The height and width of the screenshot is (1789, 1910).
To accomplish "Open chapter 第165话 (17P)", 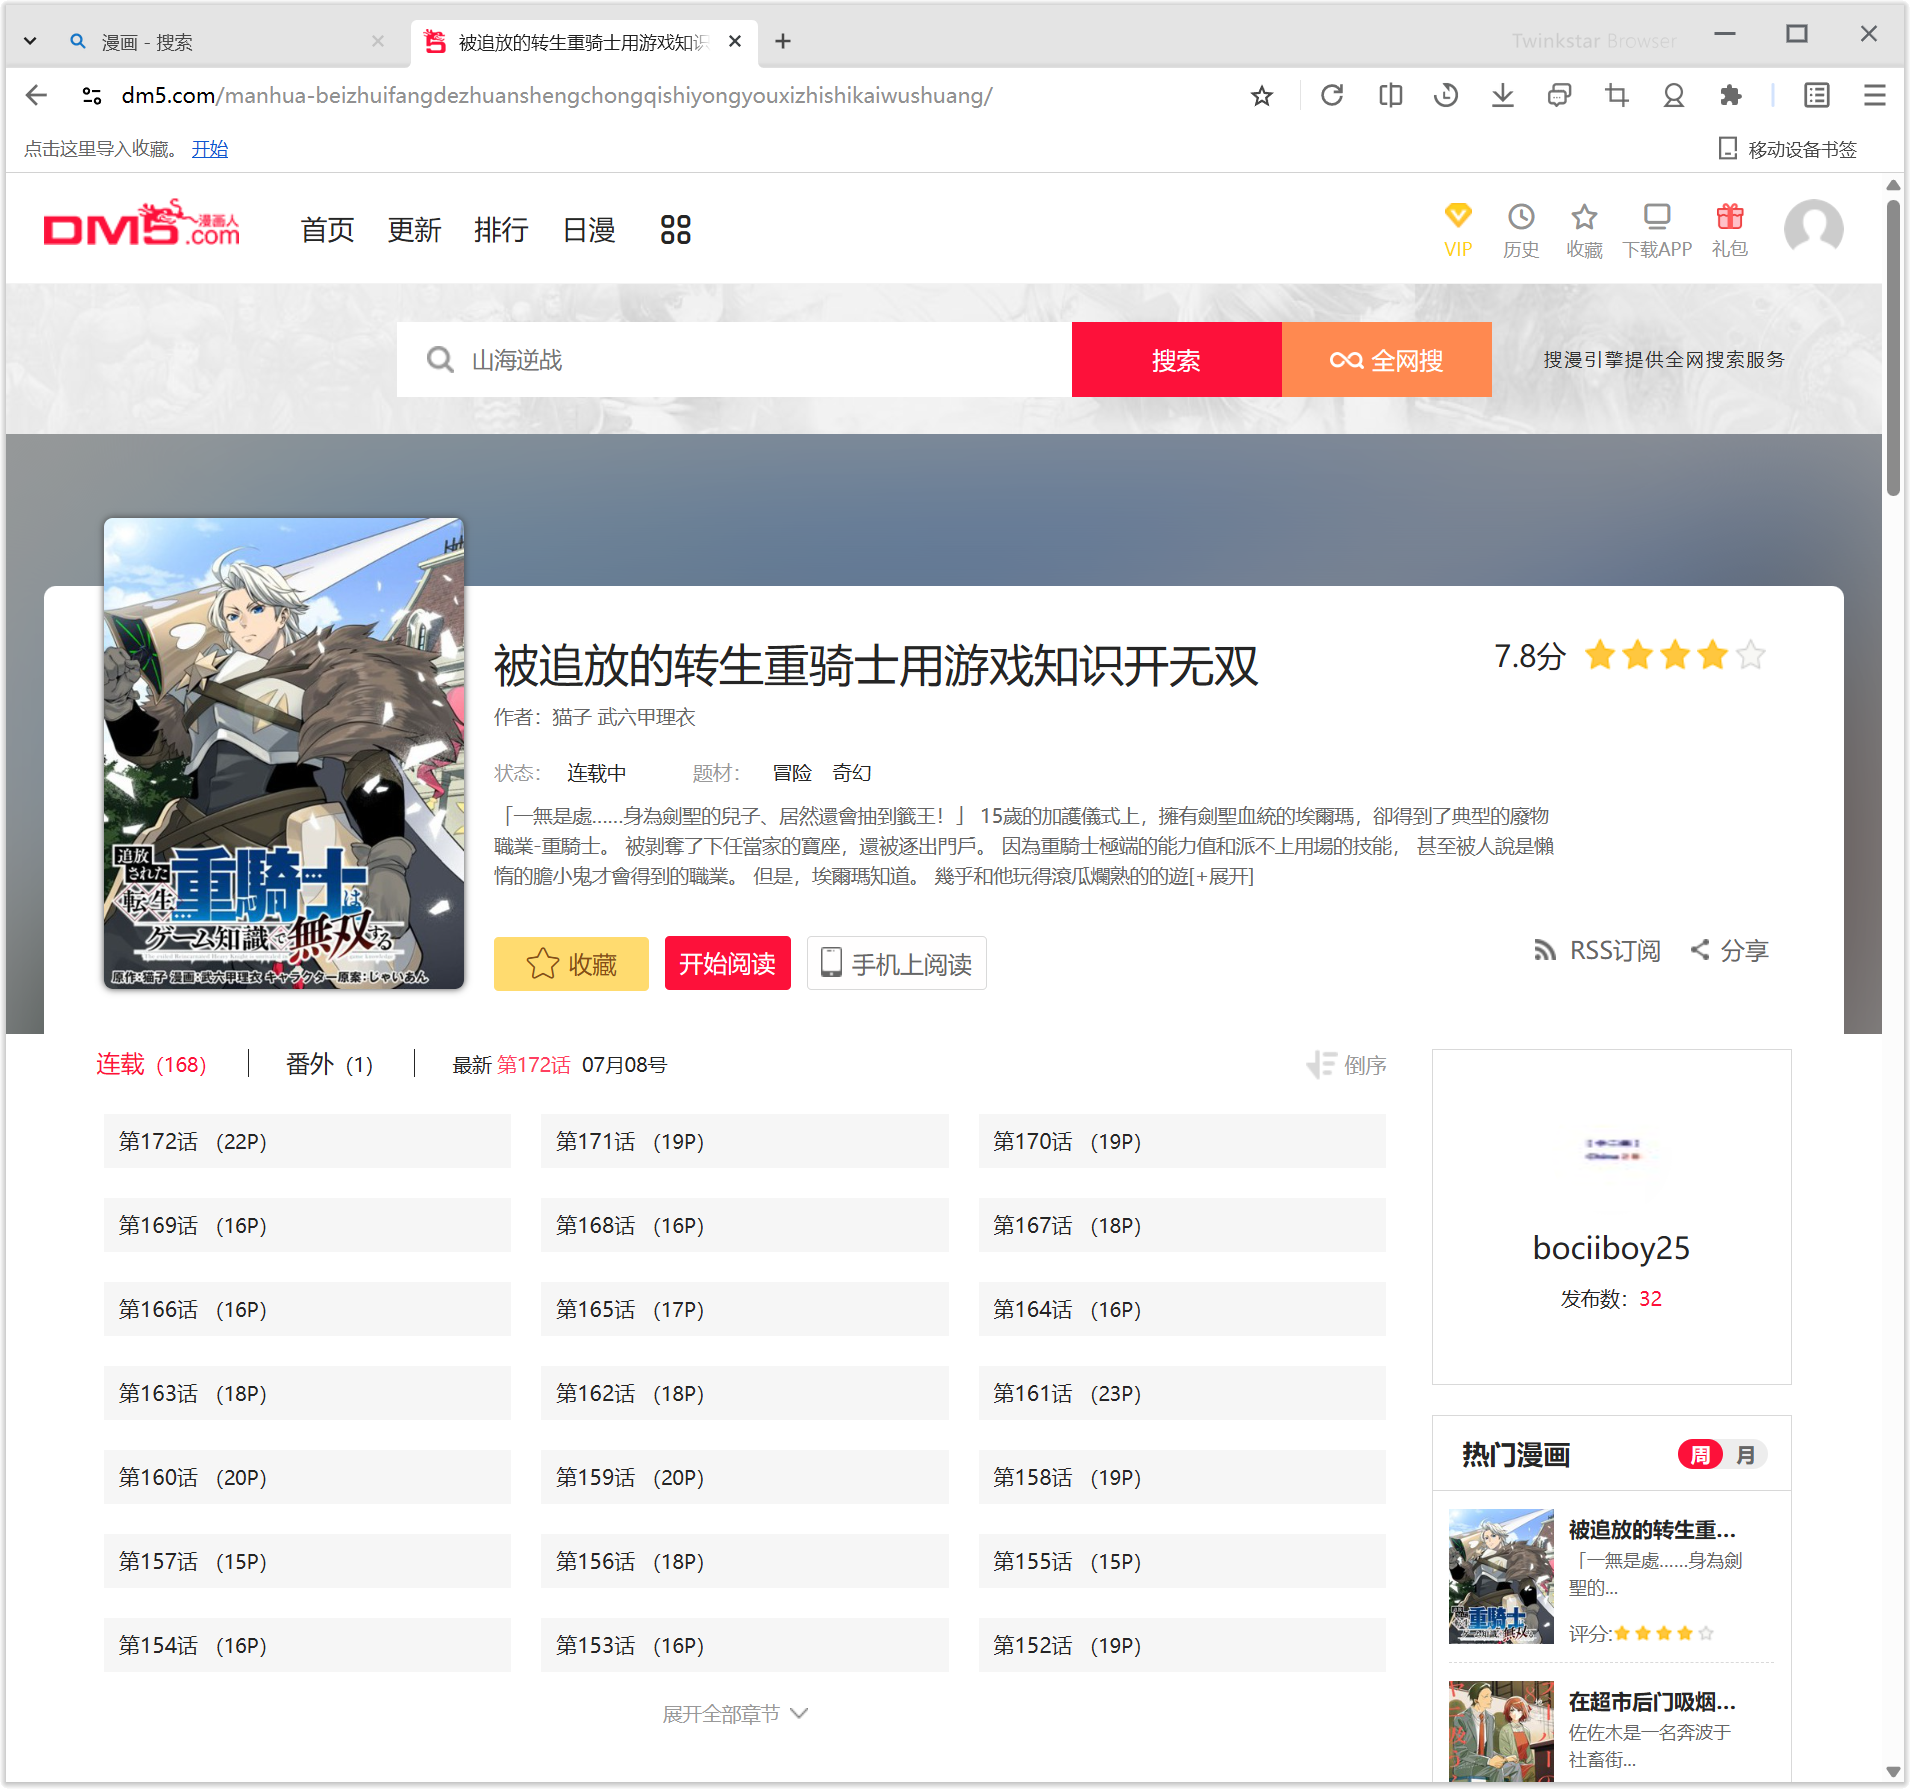I will coord(745,1309).
